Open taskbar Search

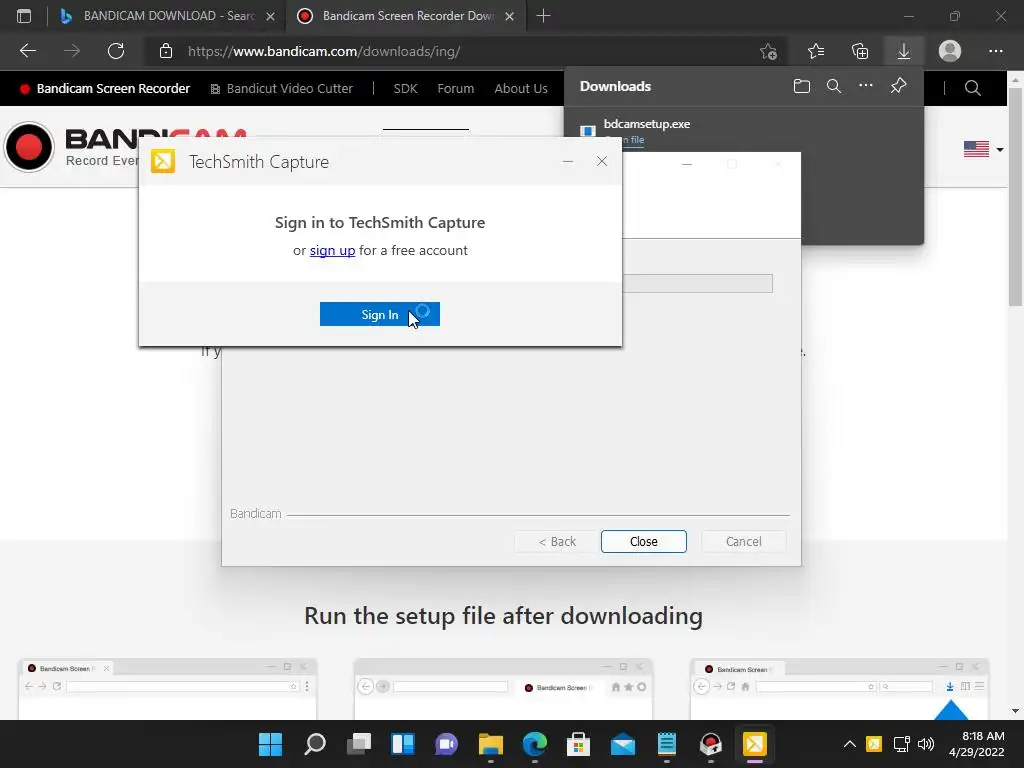click(x=315, y=744)
